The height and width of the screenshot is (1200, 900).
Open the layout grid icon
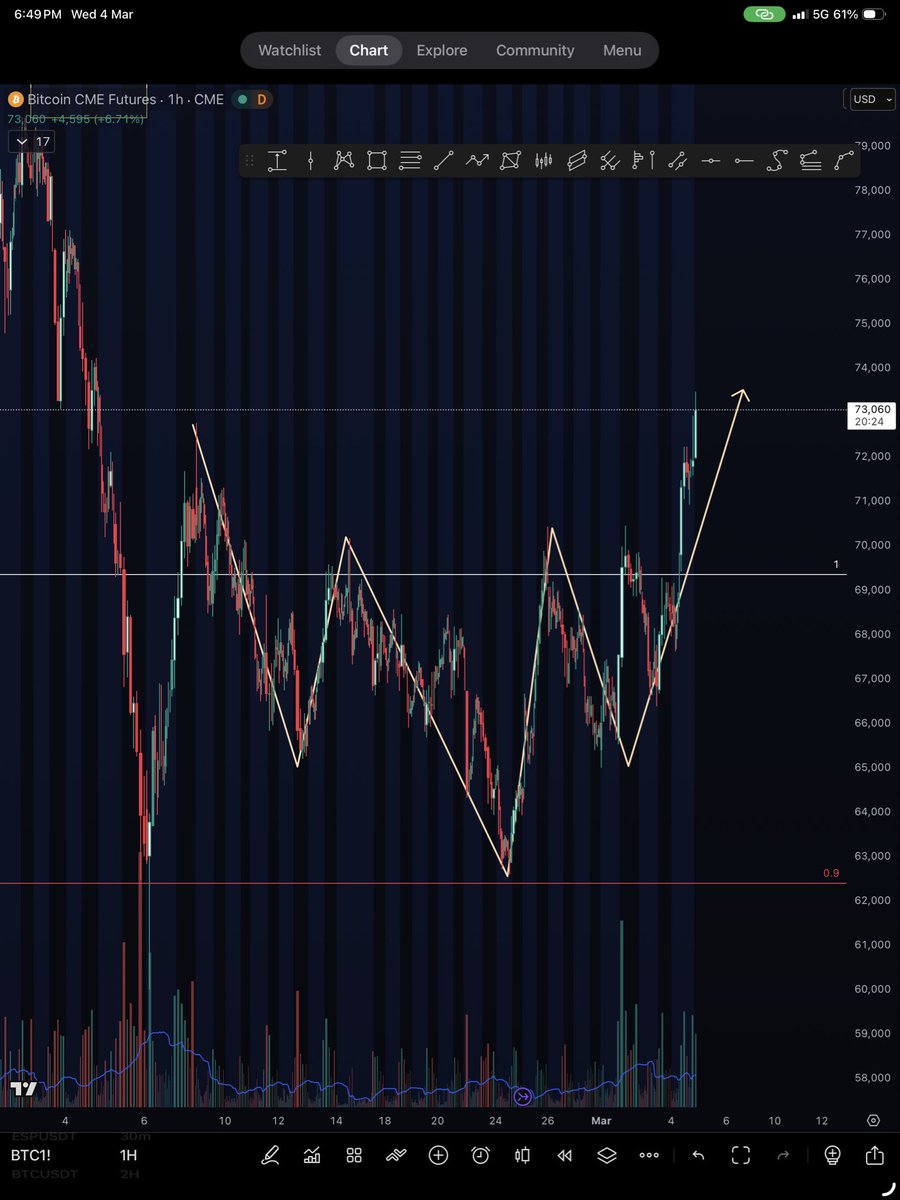point(354,1155)
